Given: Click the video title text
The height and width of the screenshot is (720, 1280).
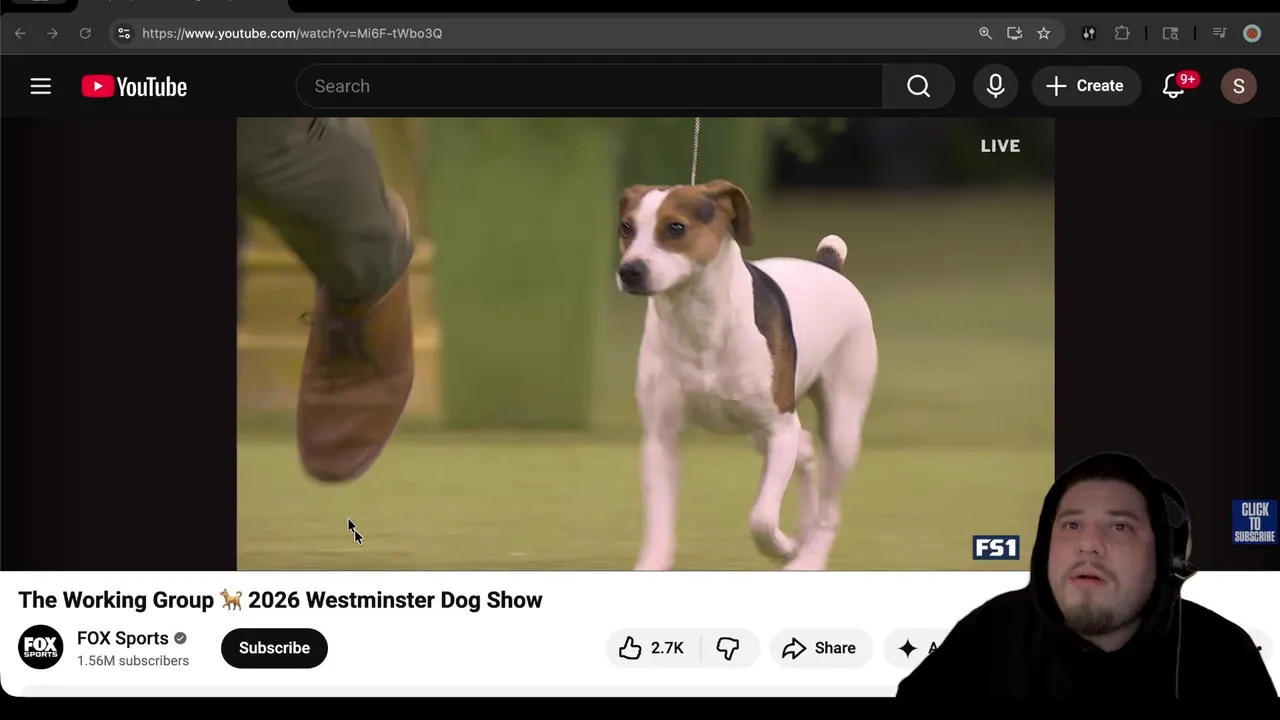Looking at the screenshot, I should point(280,600).
